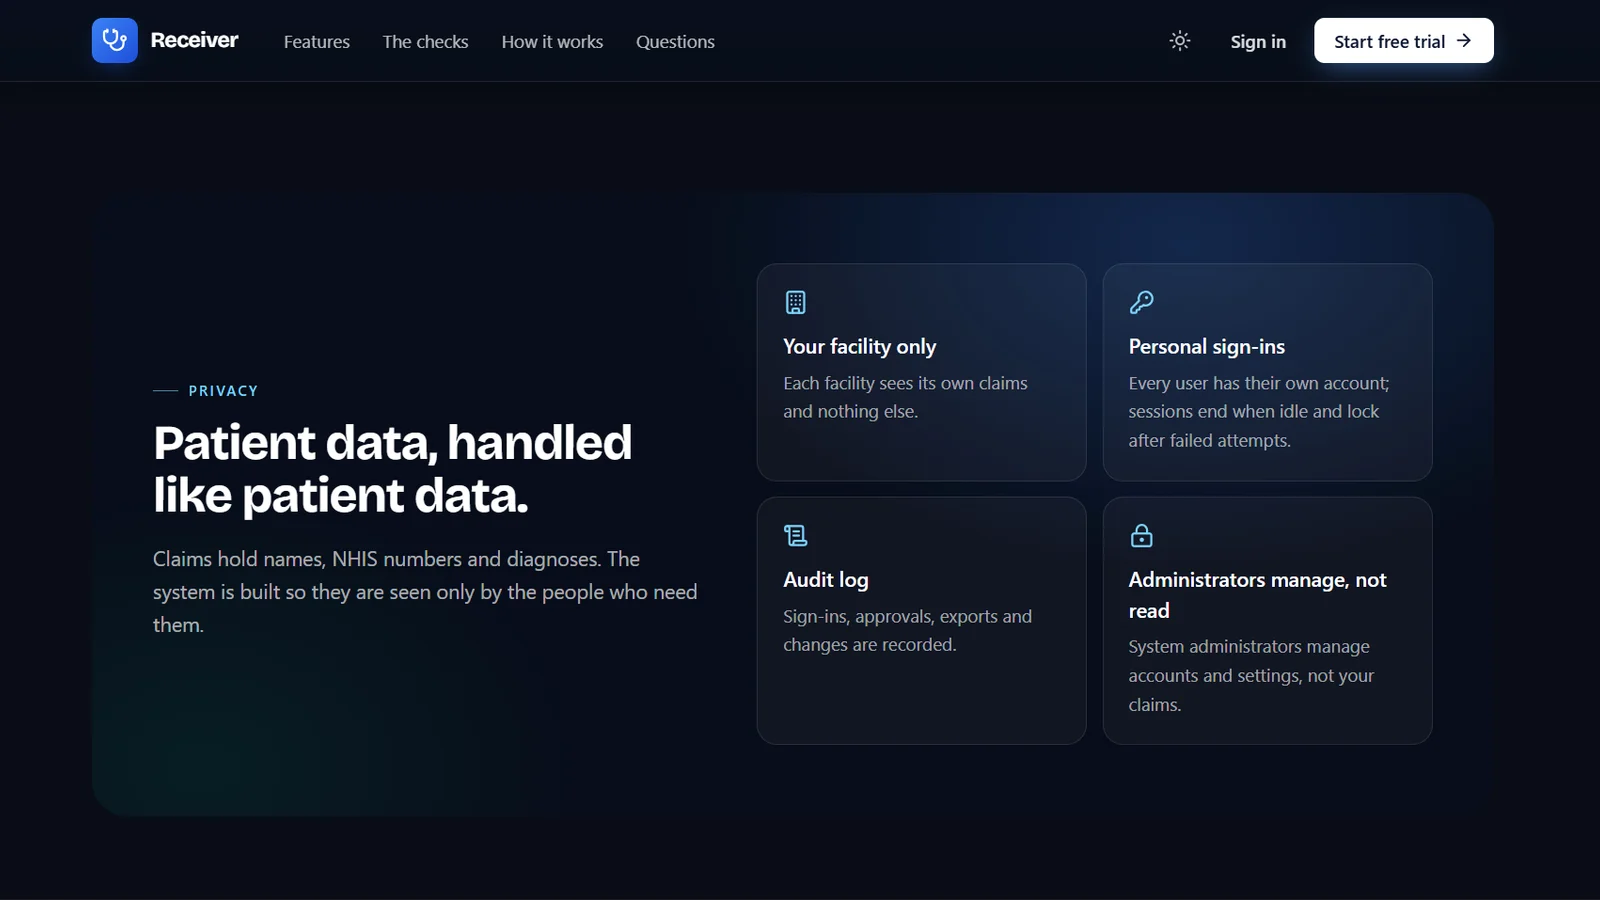Screen dimensions: 1600x900
Task: Click text 'Each facility sees its own claims'
Action: pyautogui.click(x=905, y=383)
